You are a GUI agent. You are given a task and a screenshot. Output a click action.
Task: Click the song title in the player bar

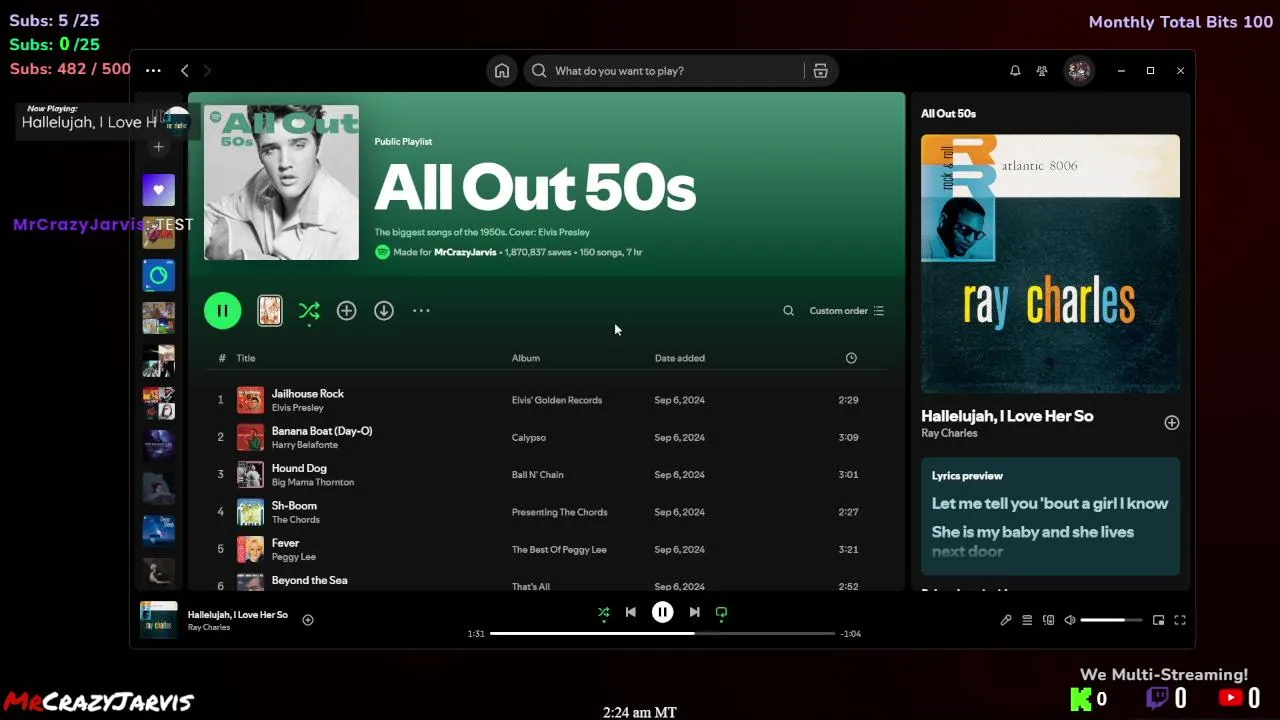click(238, 615)
